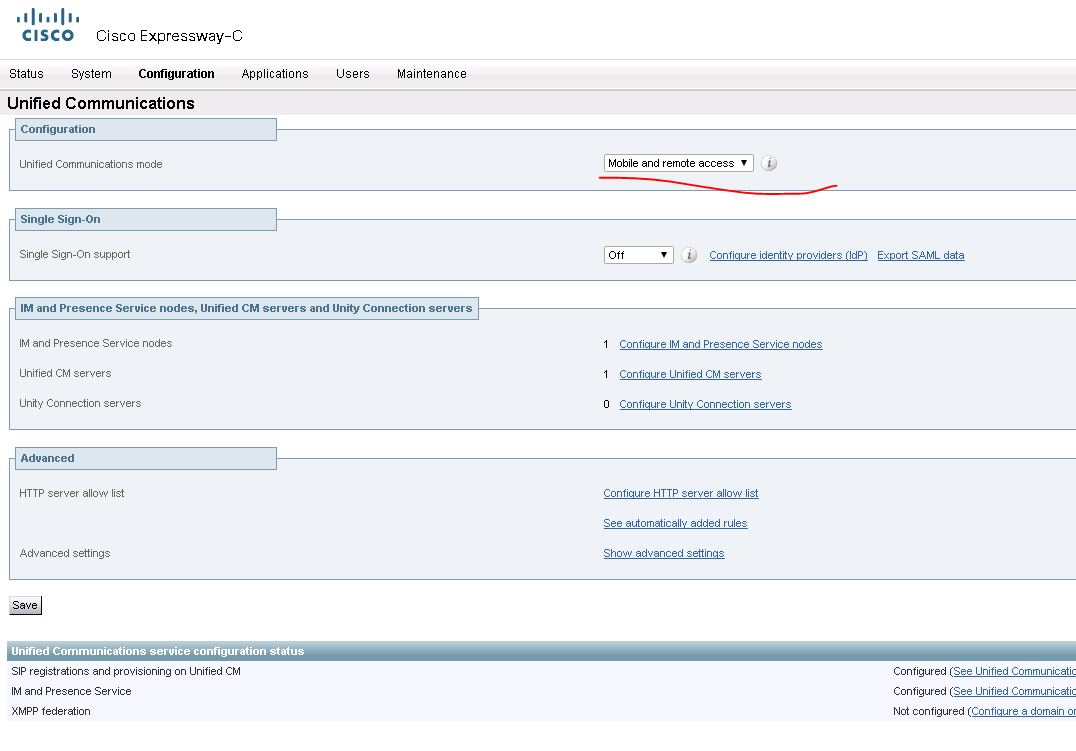Open the Maintenance menu
The image size is (1076, 751).
pyautogui.click(x=432, y=74)
